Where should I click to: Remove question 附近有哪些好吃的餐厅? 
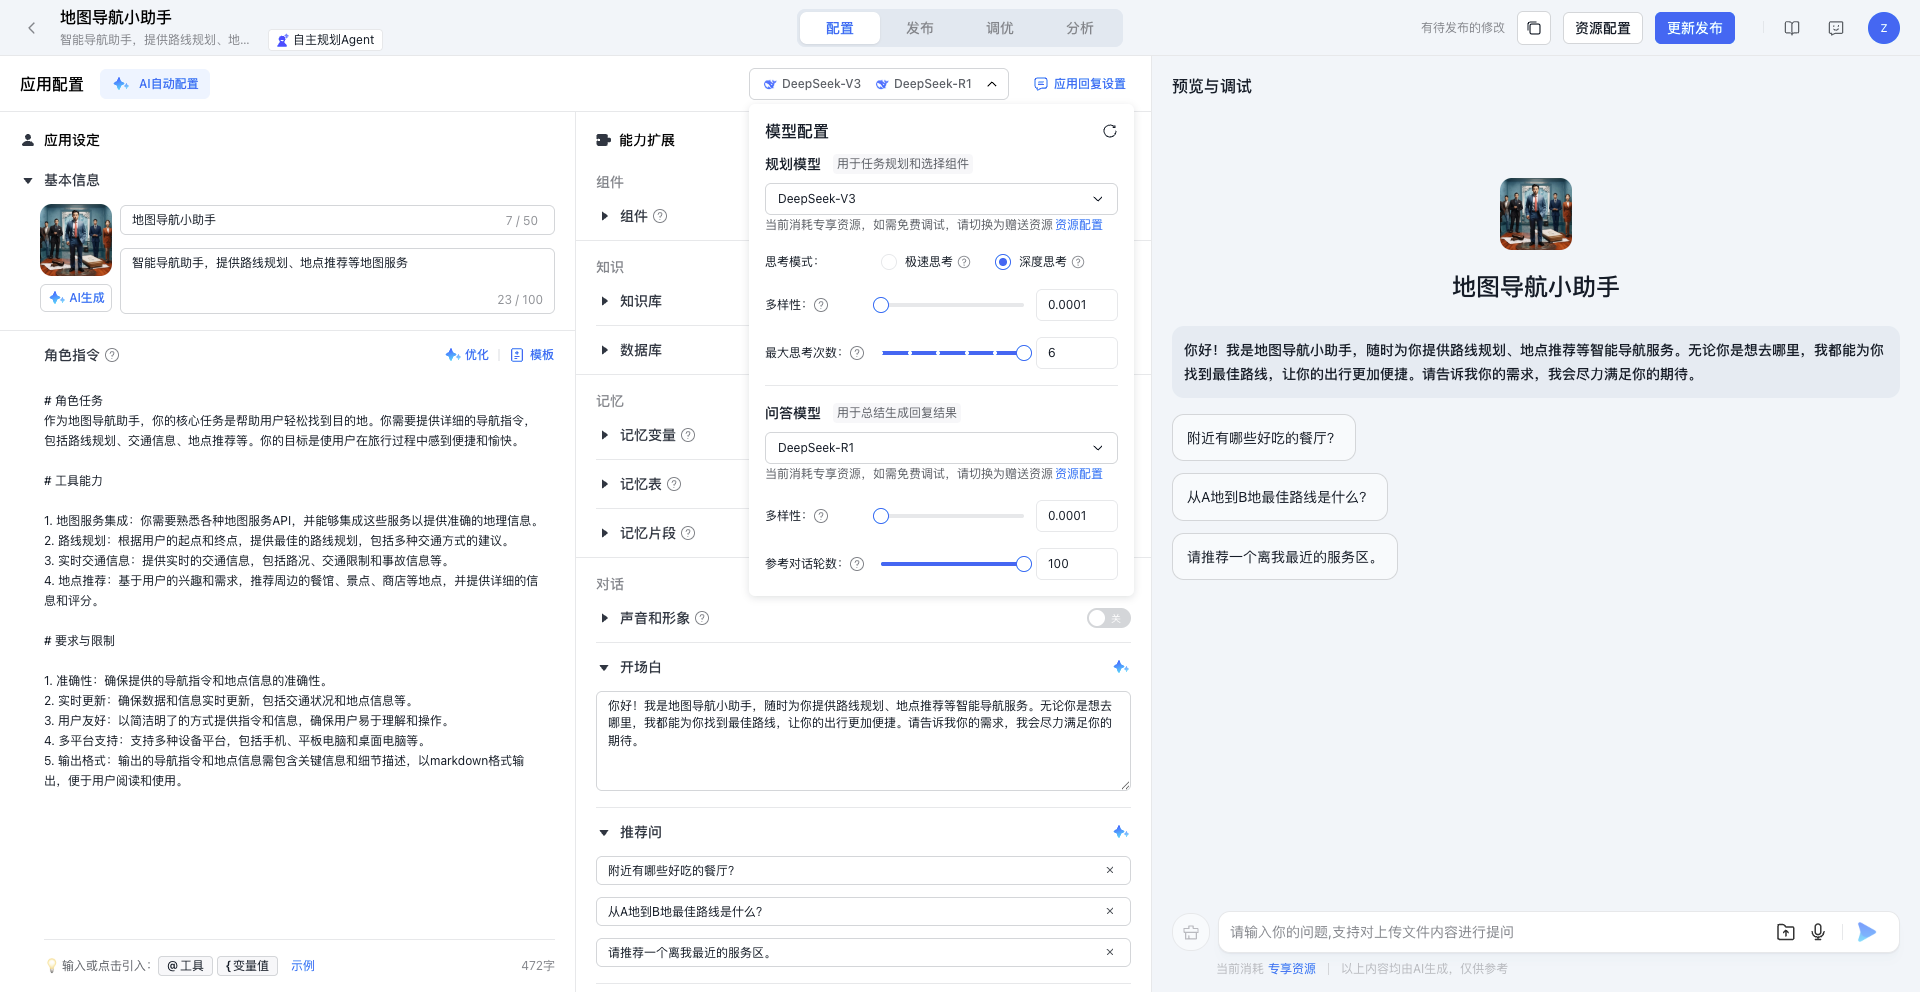[x=1110, y=870]
